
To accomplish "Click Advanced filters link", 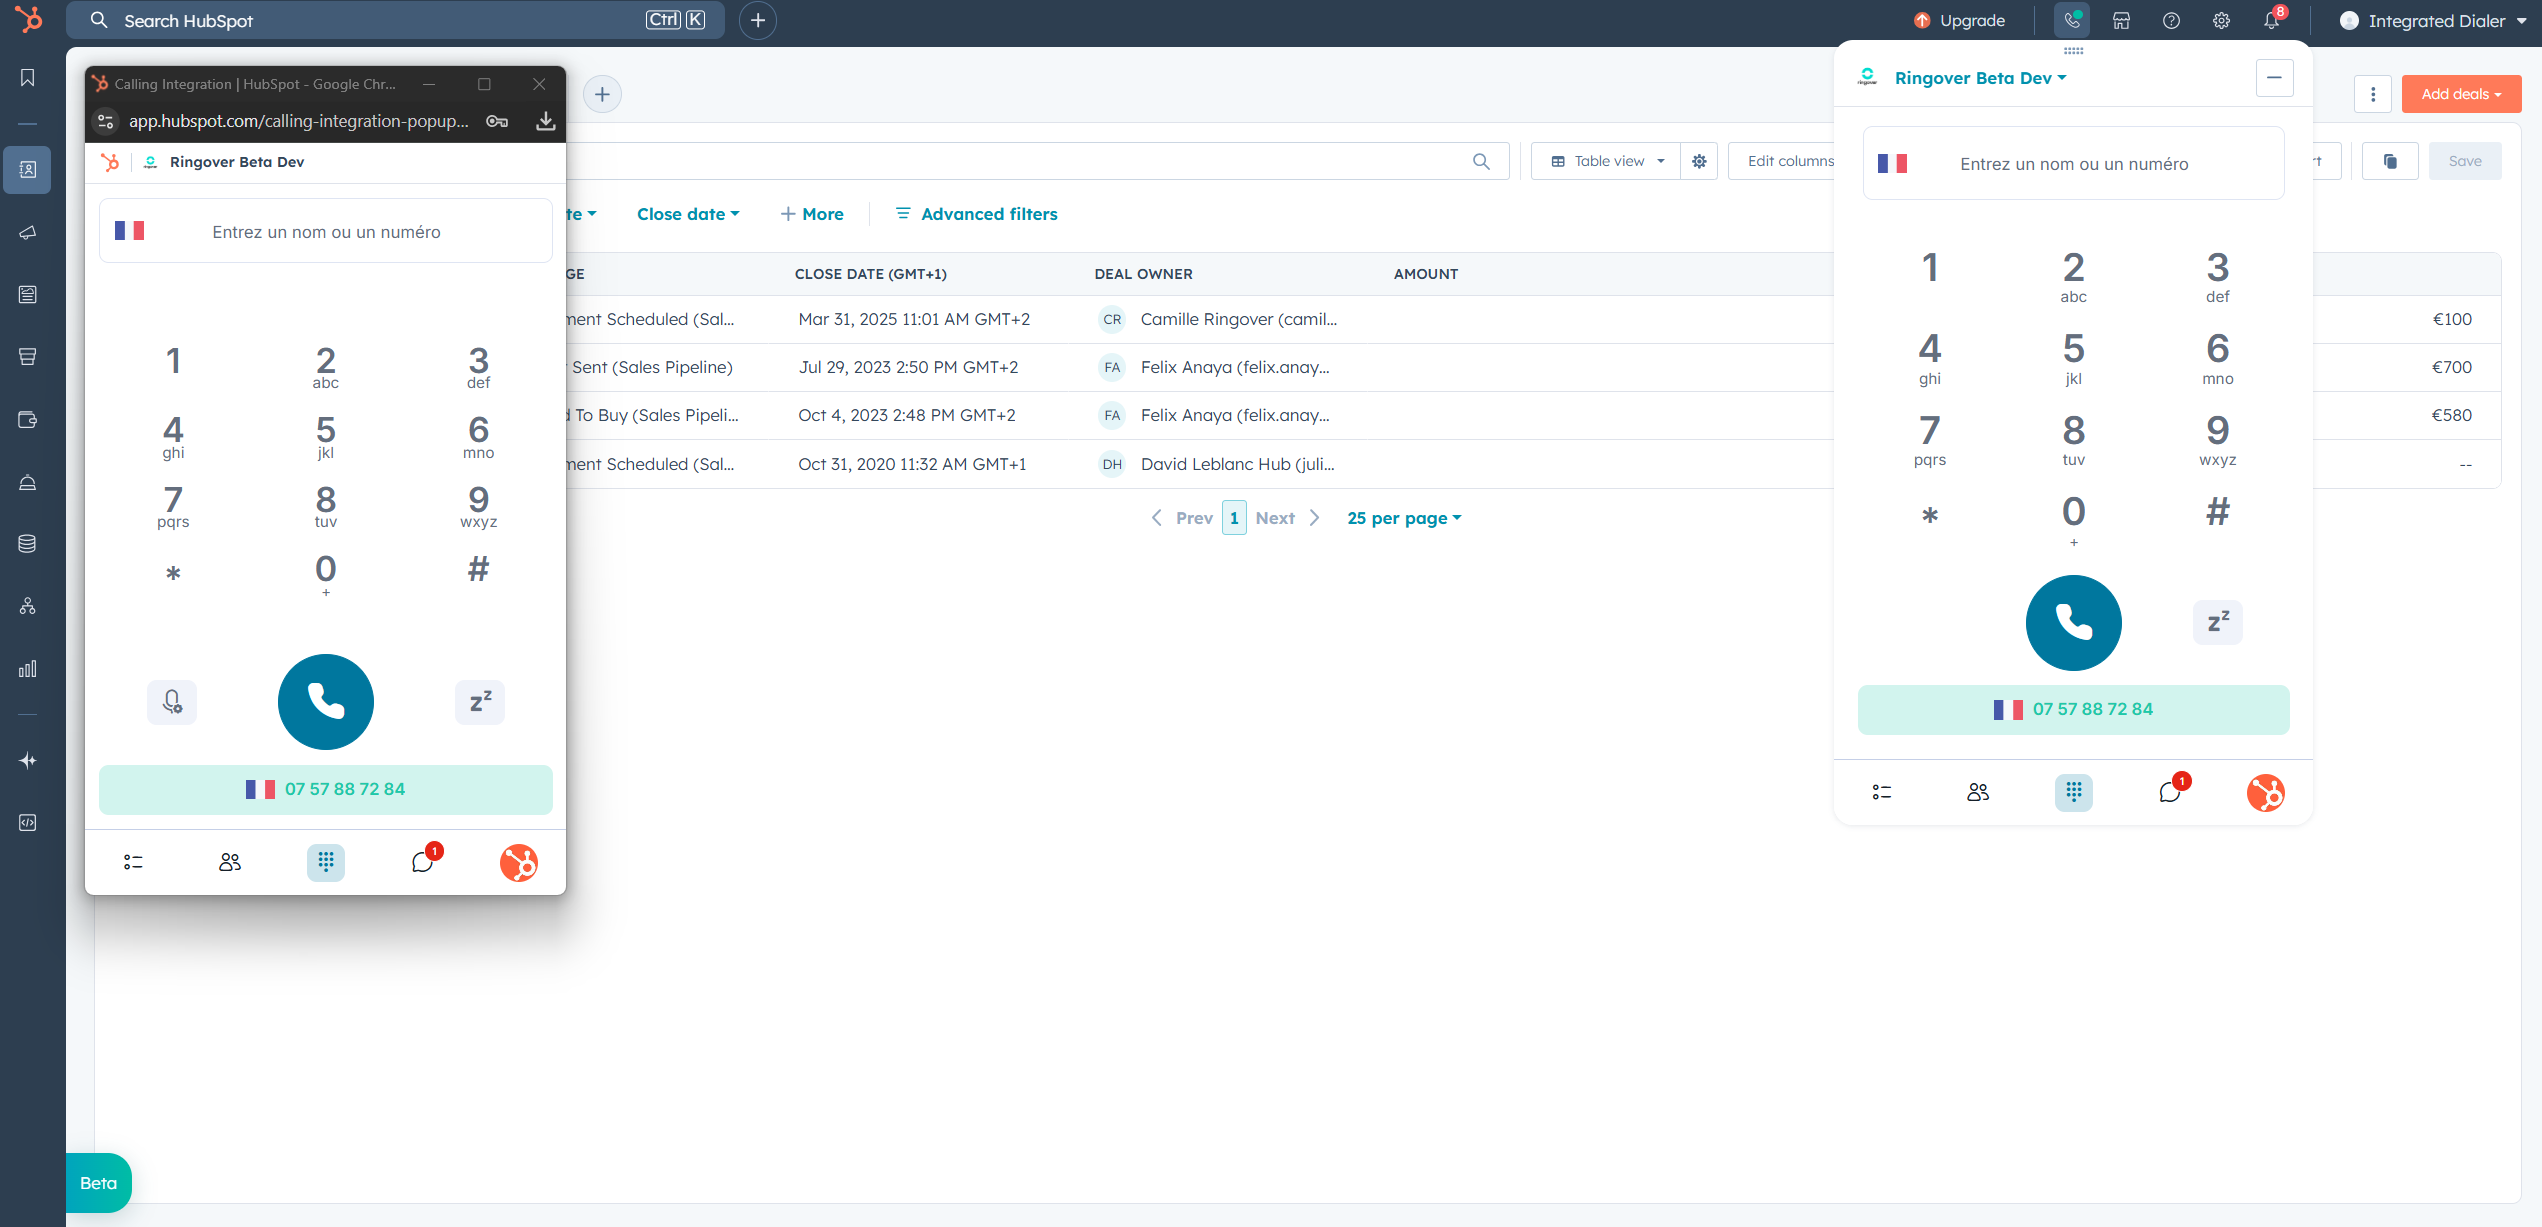I will [976, 214].
